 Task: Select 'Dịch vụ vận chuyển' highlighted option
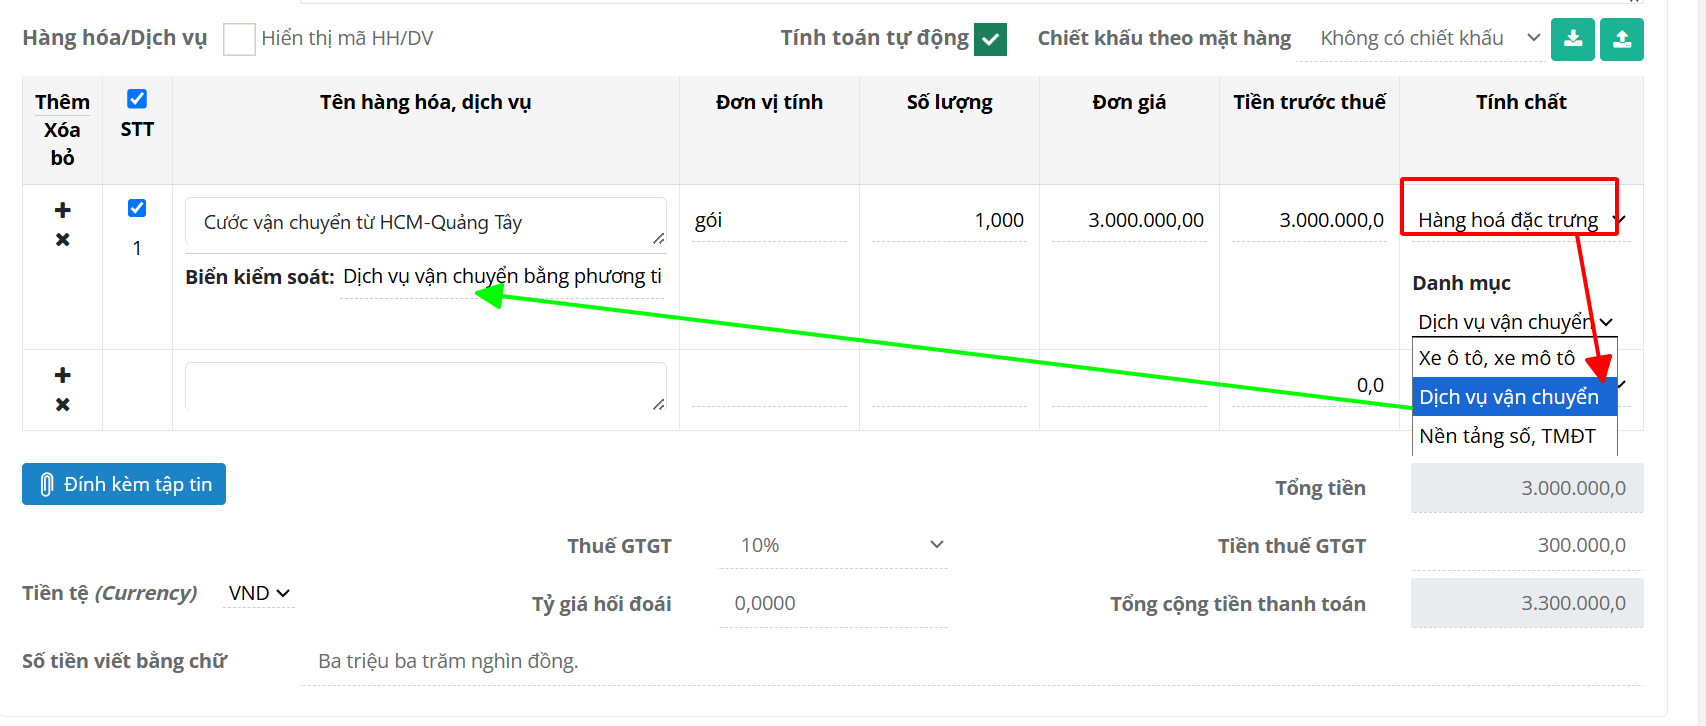tap(1509, 397)
